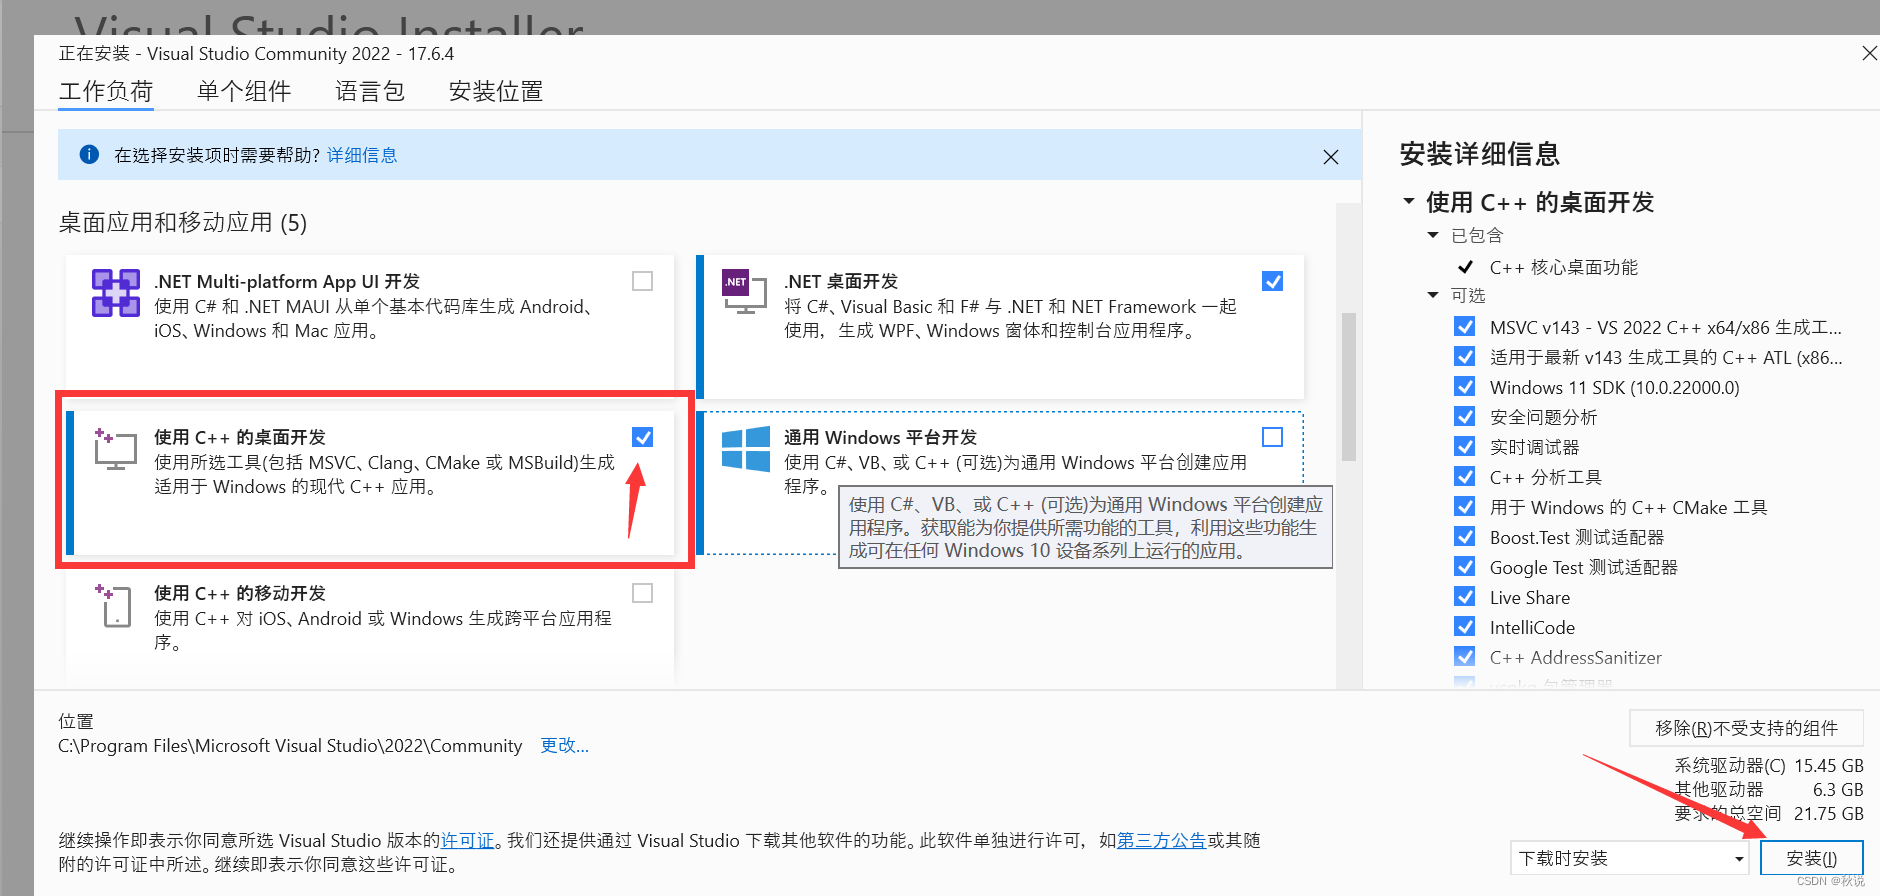Click the install path C:\Program Files text

[290, 746]
